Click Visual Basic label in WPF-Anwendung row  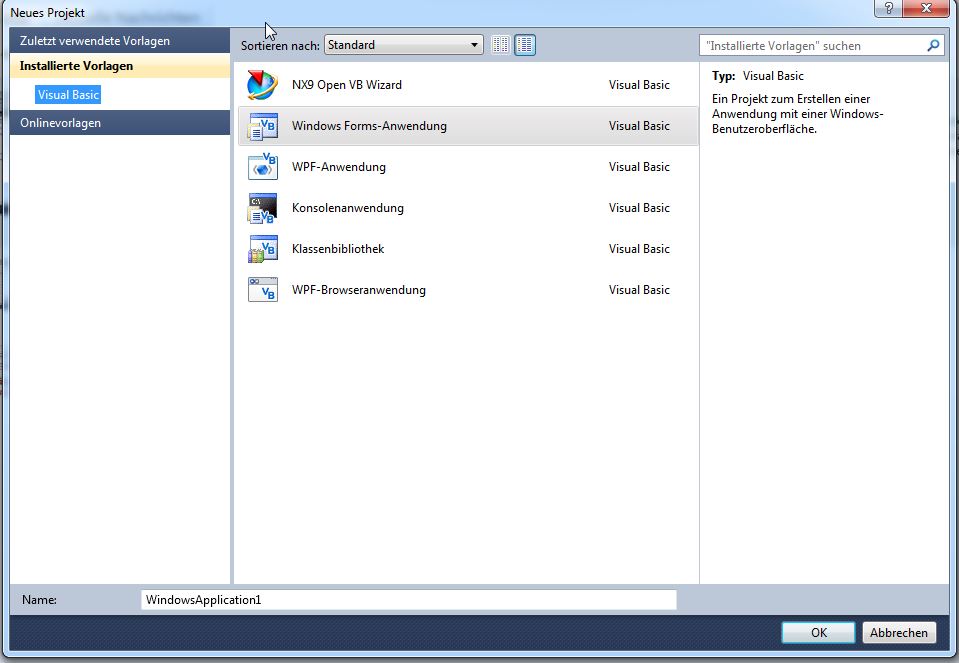coord(639,167)
